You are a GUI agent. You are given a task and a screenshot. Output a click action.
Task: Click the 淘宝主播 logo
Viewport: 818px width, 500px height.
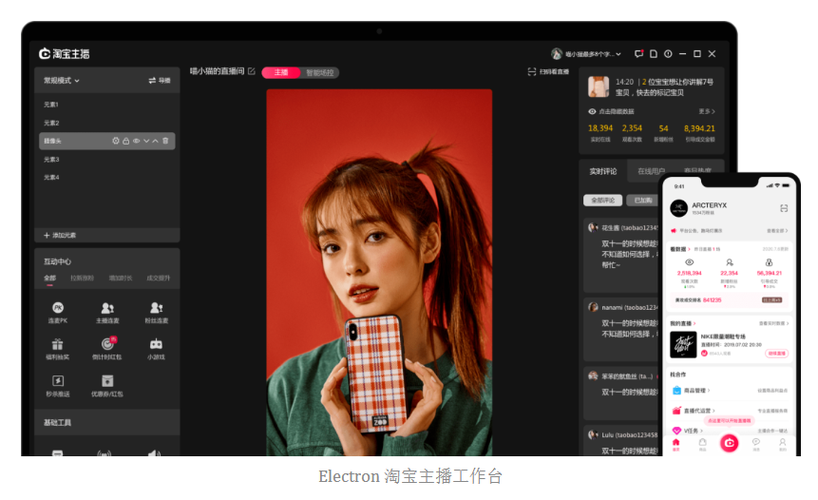64,54
